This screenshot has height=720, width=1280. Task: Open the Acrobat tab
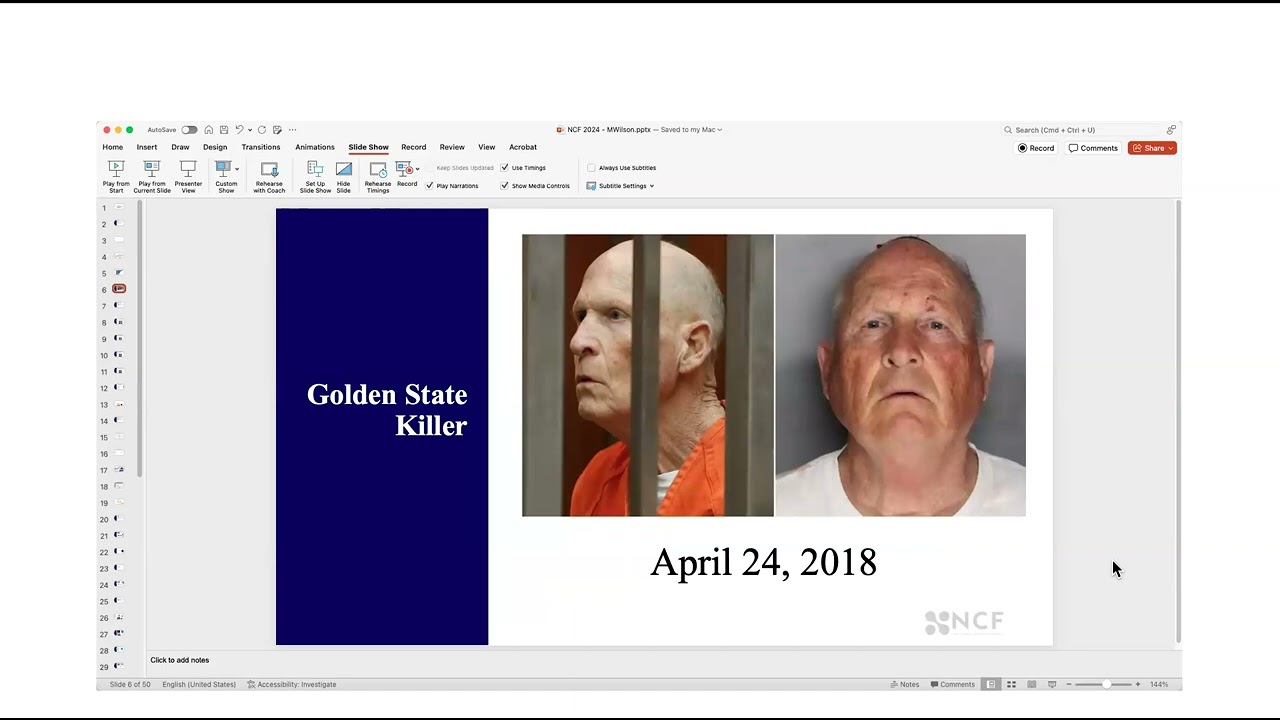(x=523, y=147)
